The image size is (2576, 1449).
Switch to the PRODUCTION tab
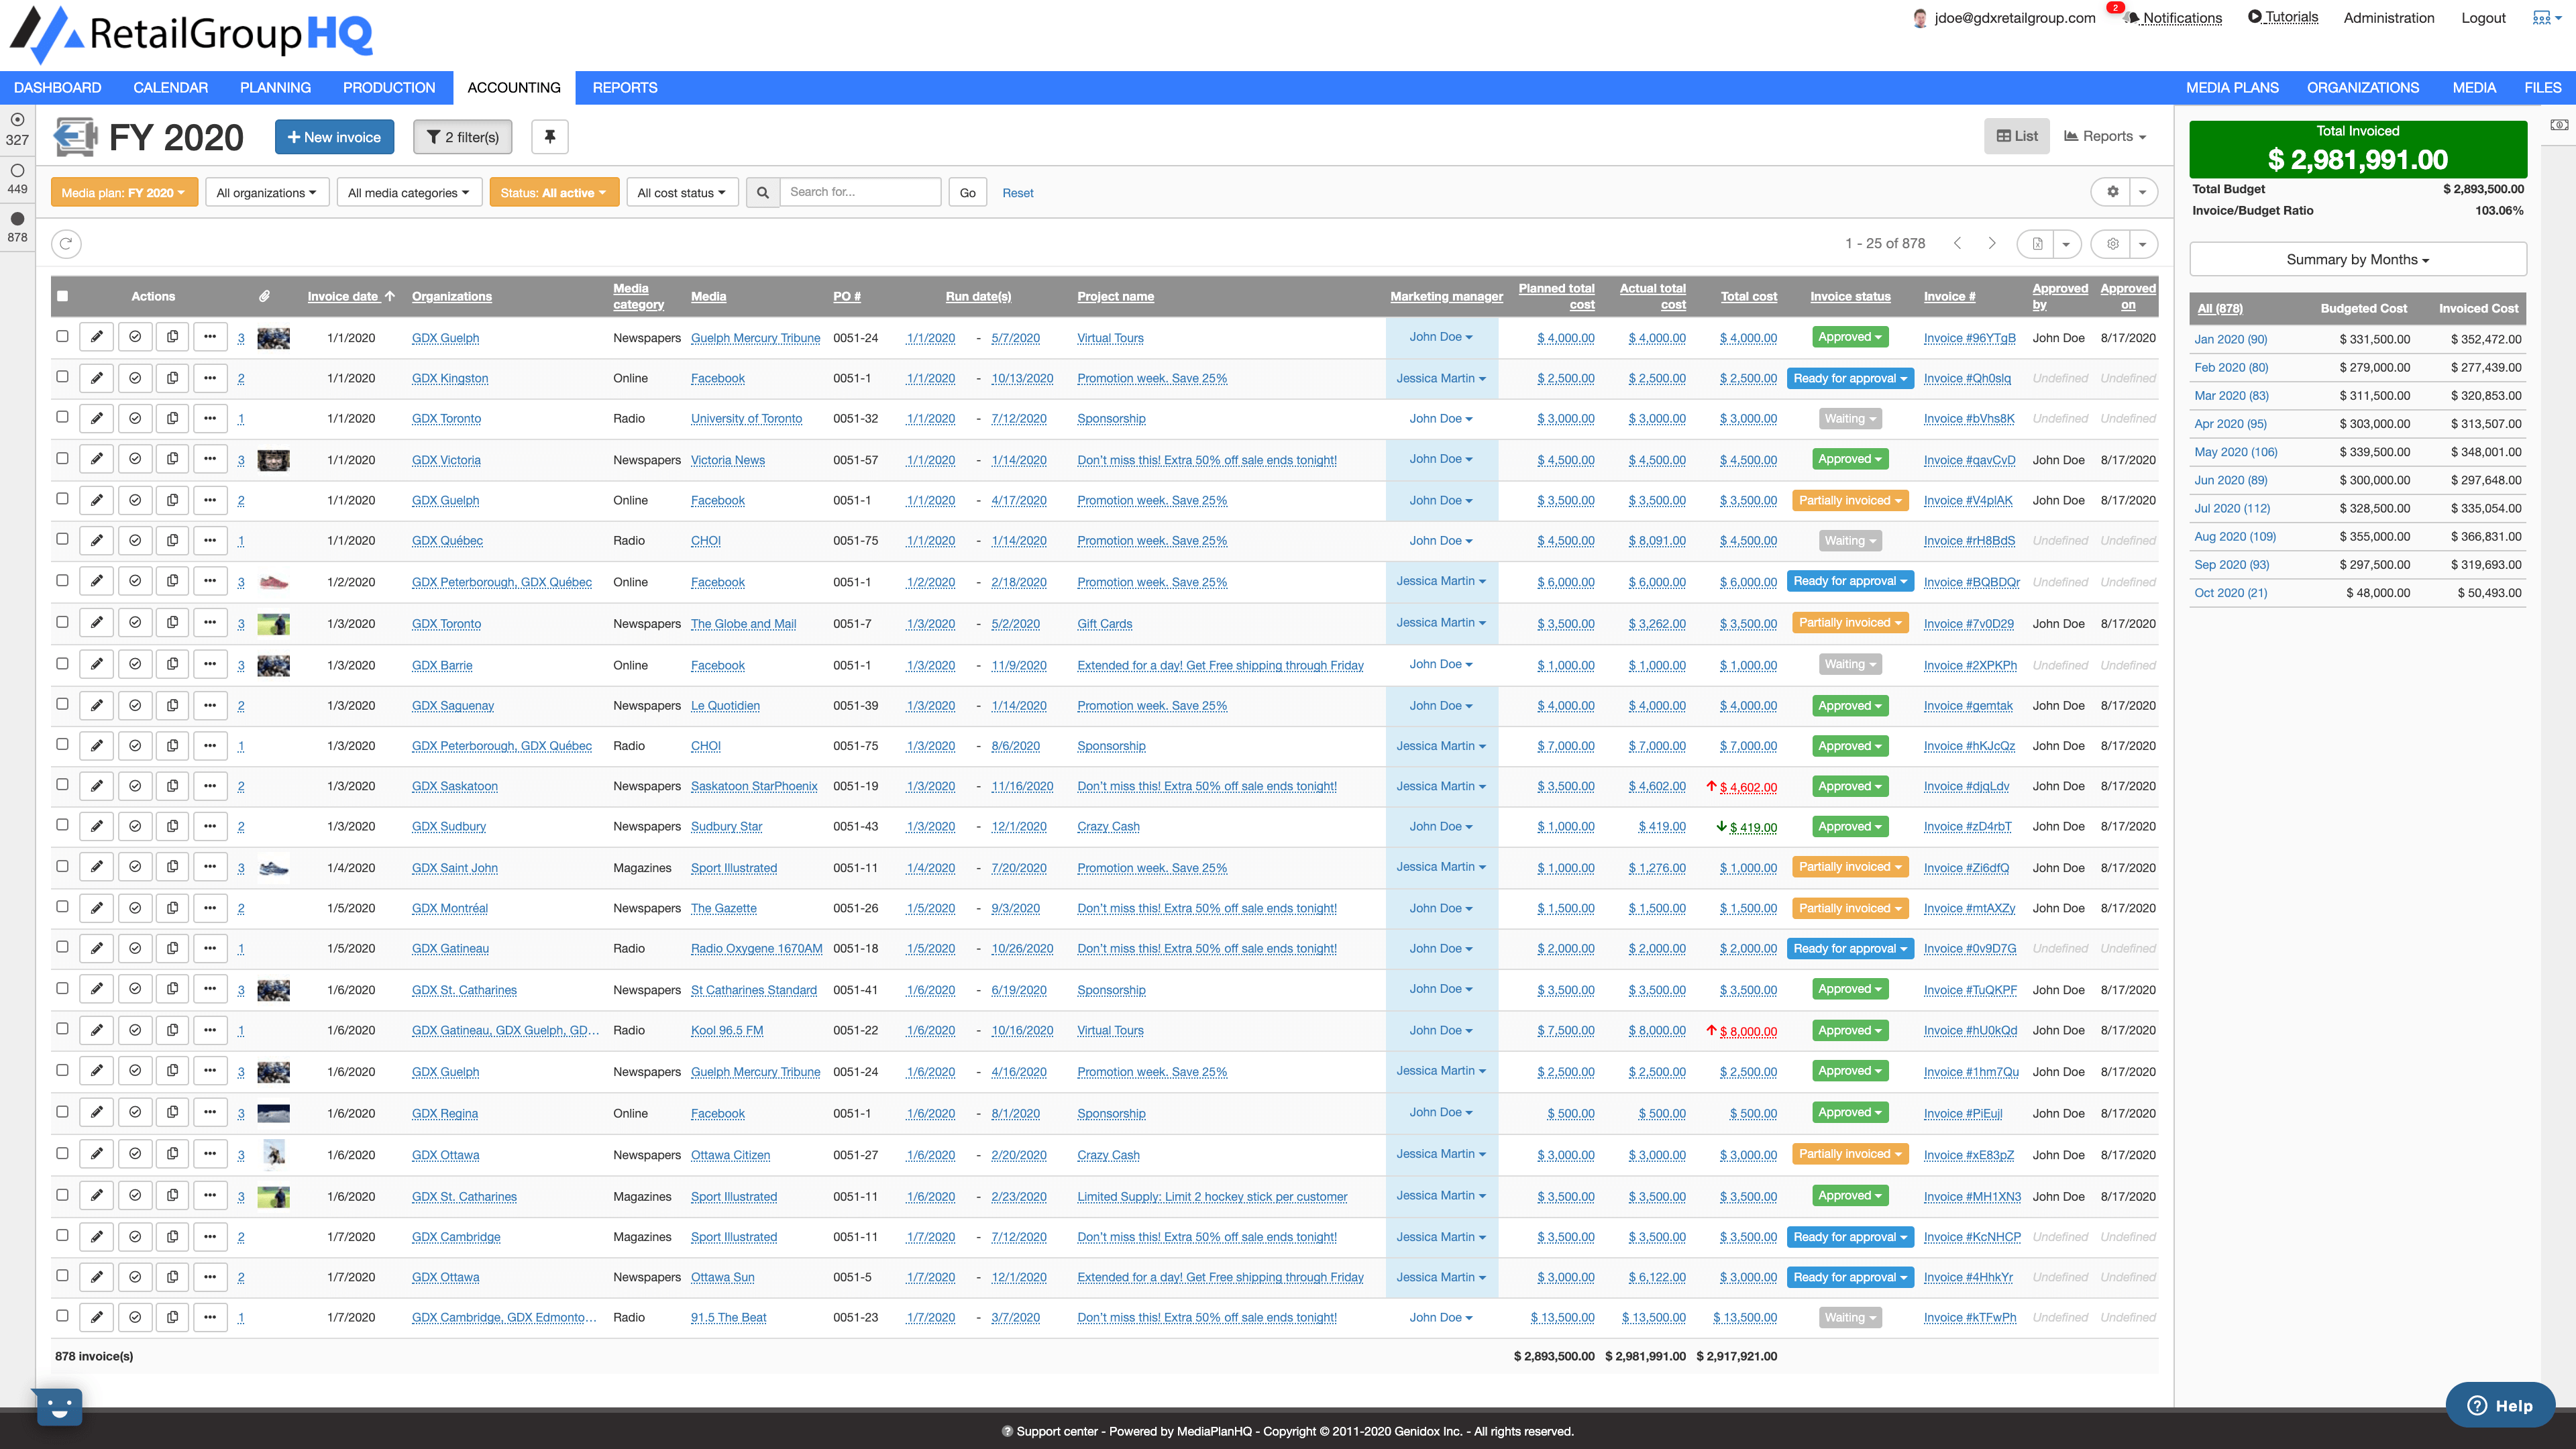[x=388, y=87]
